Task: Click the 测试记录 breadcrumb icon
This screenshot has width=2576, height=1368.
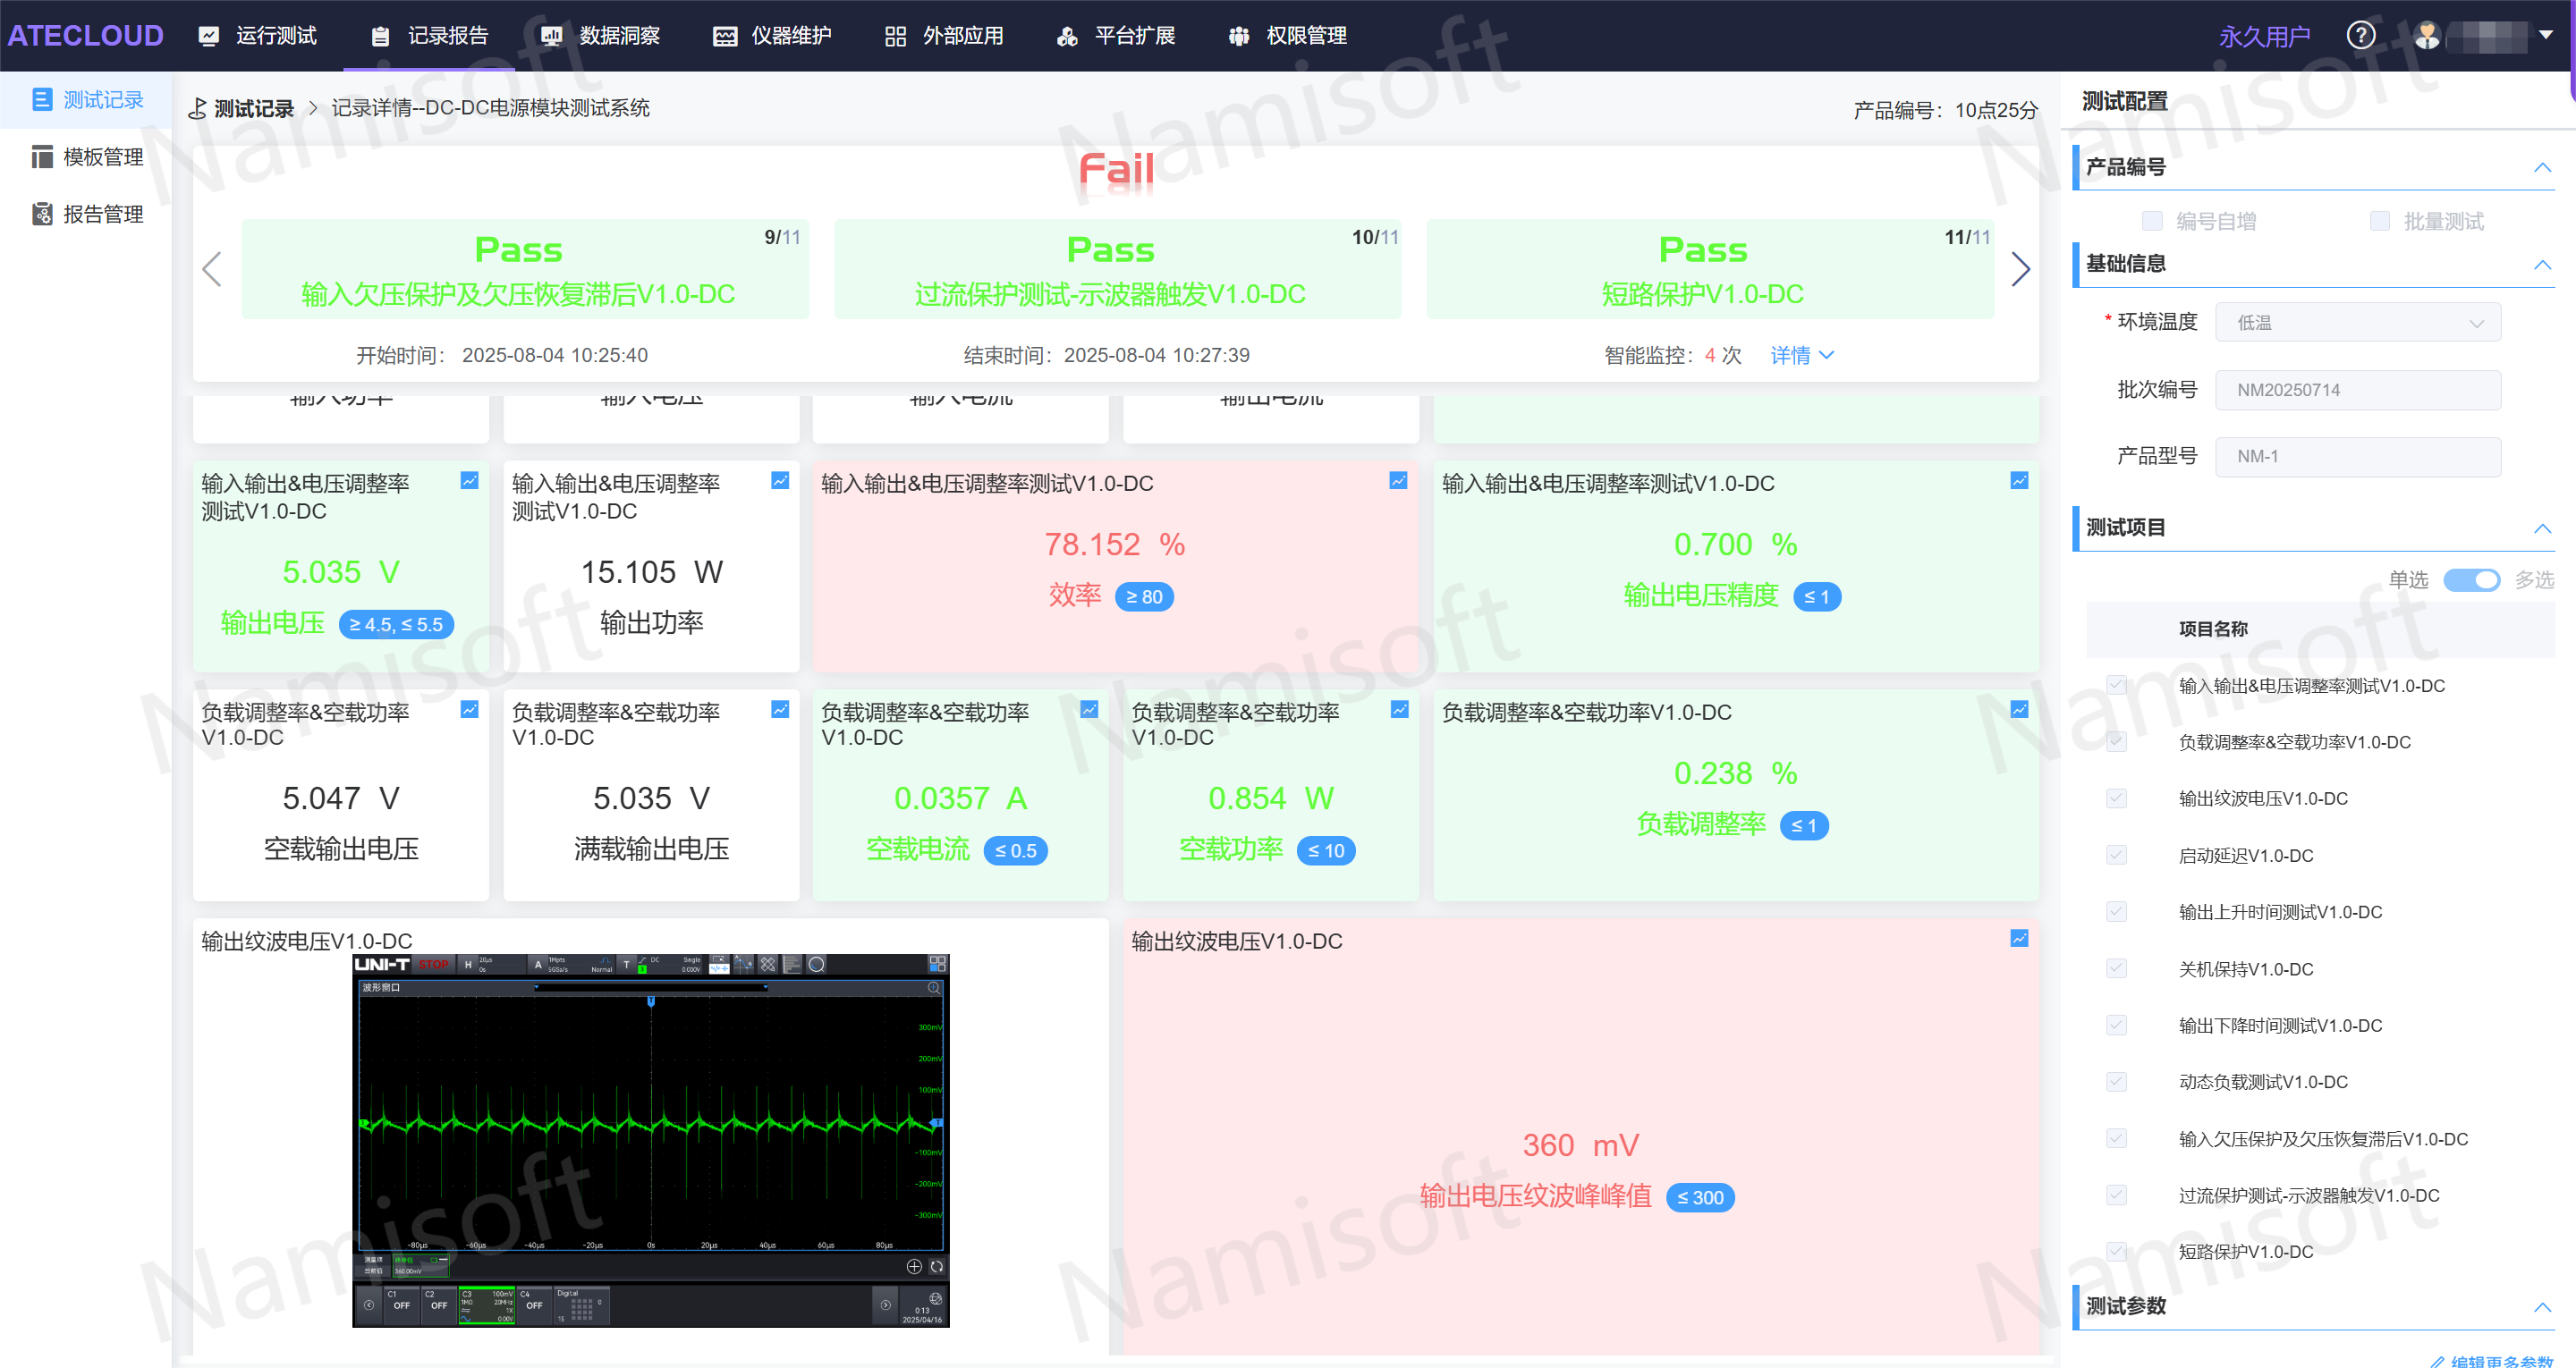Action: pos(198,108)
